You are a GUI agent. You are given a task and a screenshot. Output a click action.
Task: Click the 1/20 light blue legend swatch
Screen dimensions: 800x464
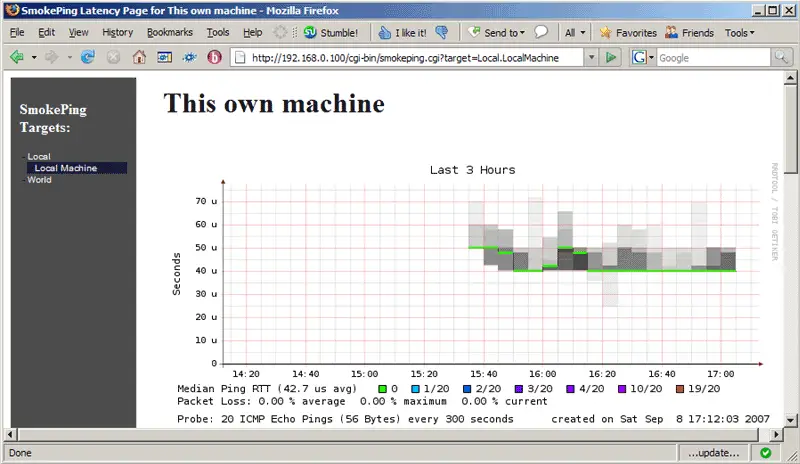click(x=415, y=389)
